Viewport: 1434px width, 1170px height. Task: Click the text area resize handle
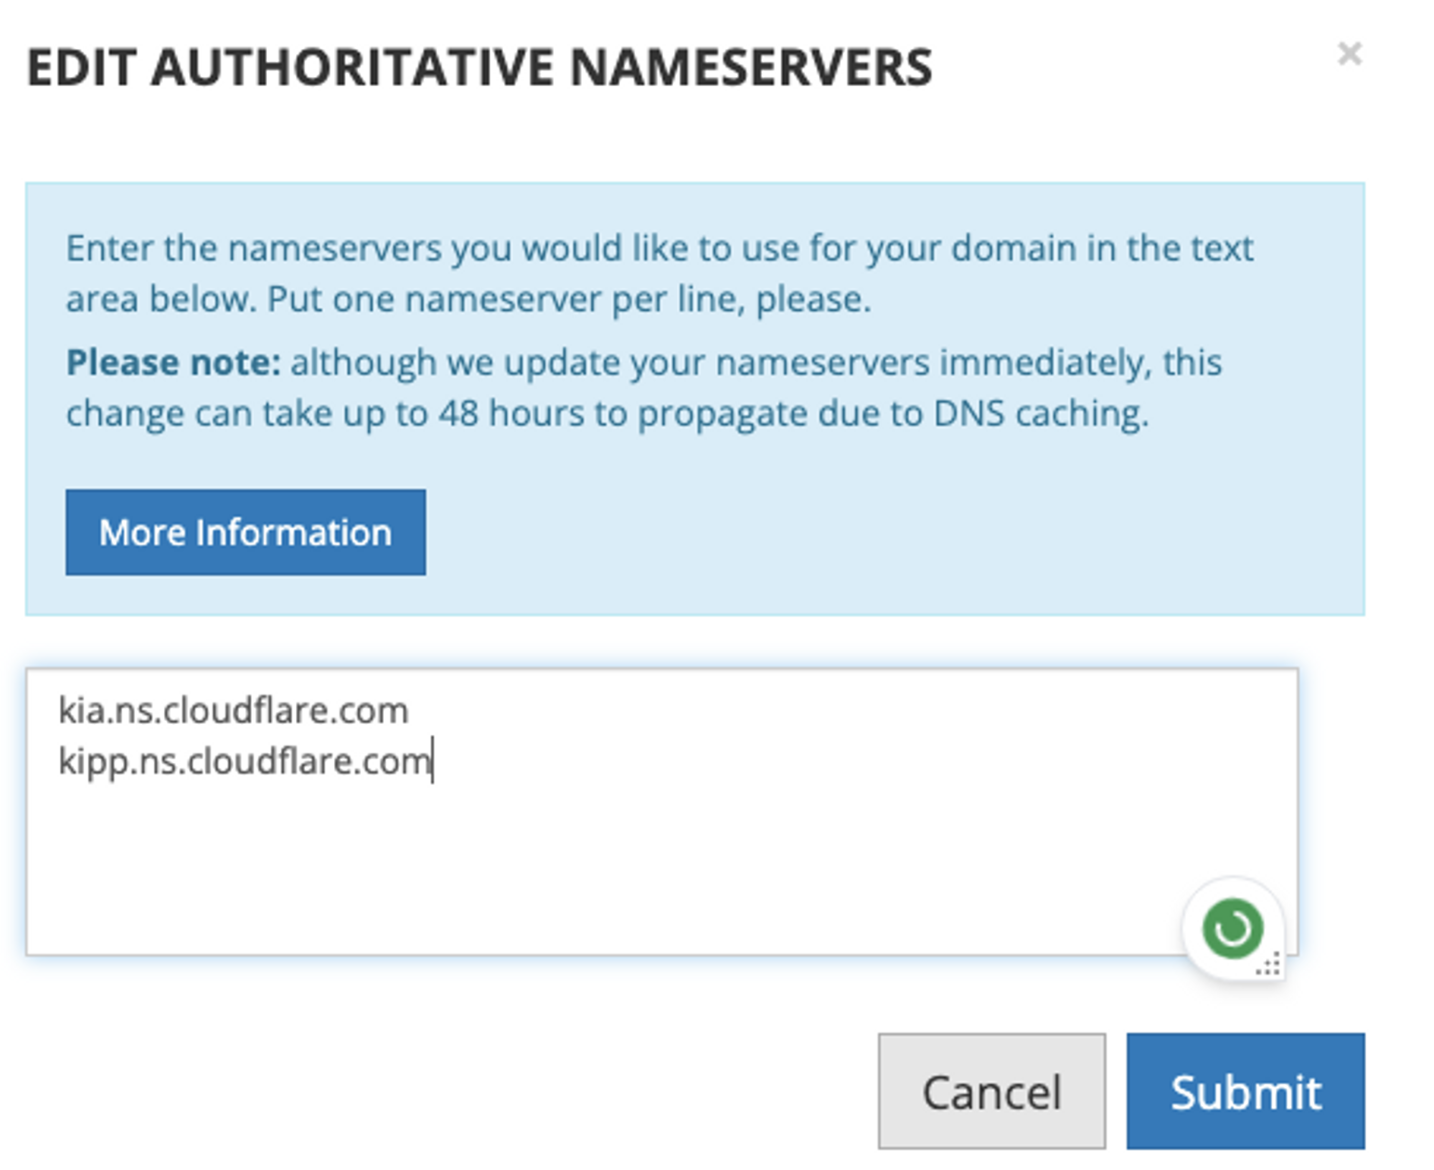point(1268,966)
